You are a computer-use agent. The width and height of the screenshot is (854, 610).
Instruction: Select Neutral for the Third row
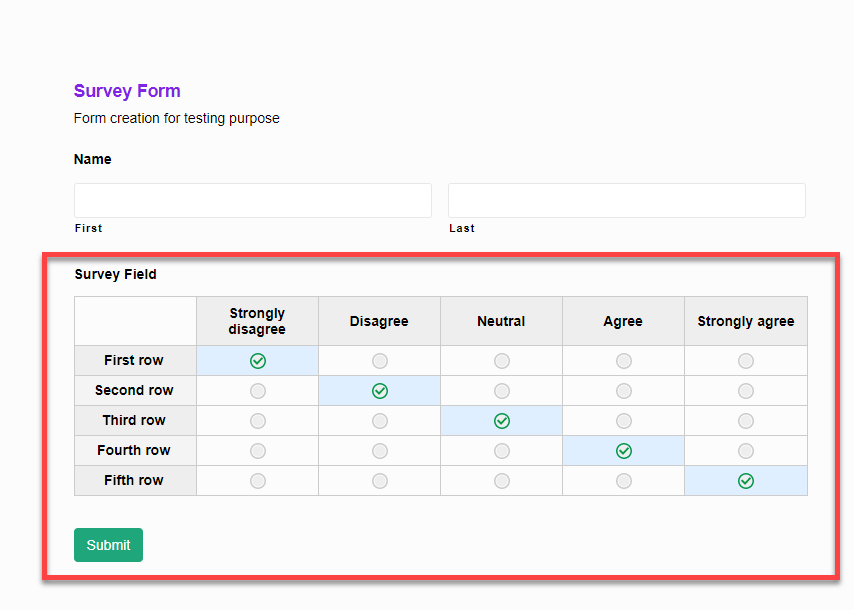click(x=501, y=420)
